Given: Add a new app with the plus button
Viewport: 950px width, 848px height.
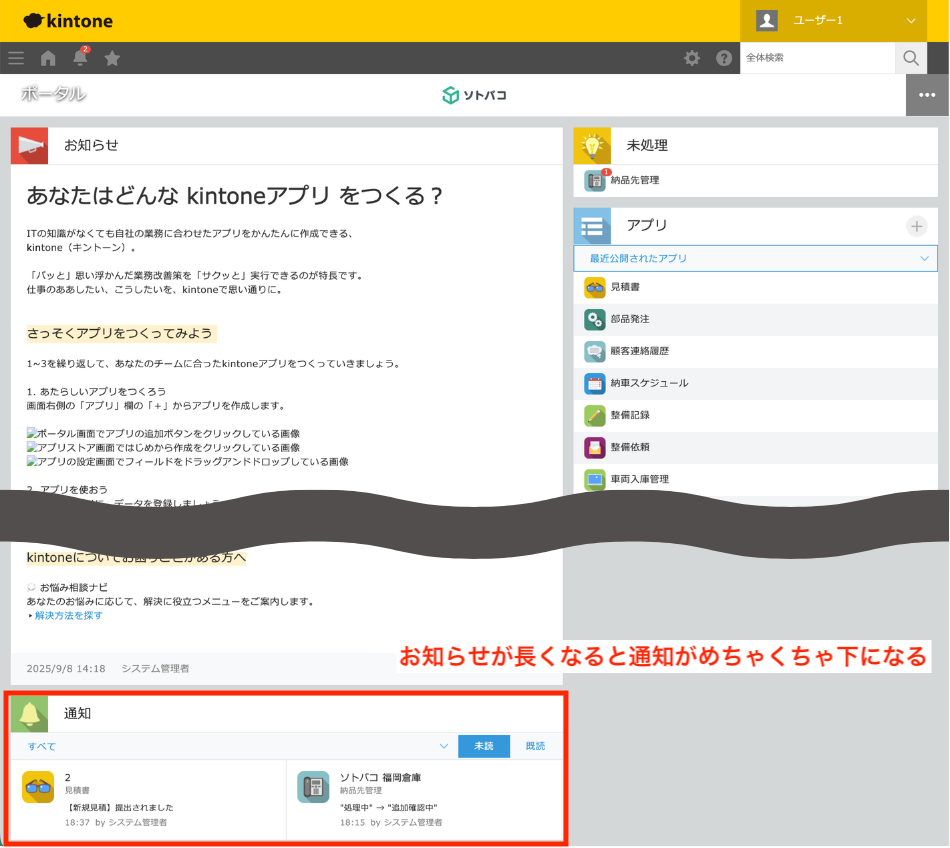Looking at the screenshot, I should 916,226.
